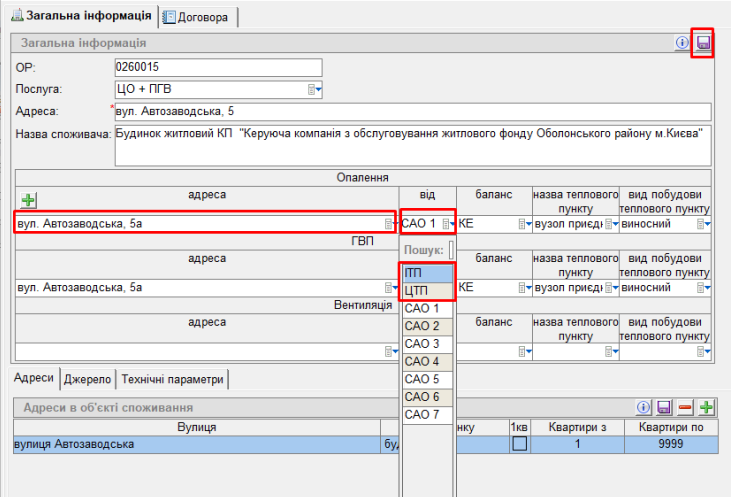Viewport: 731px width, 497px height.
Task: Choose ЦТП in the dropdown list
Action: (x=427, y=291)
